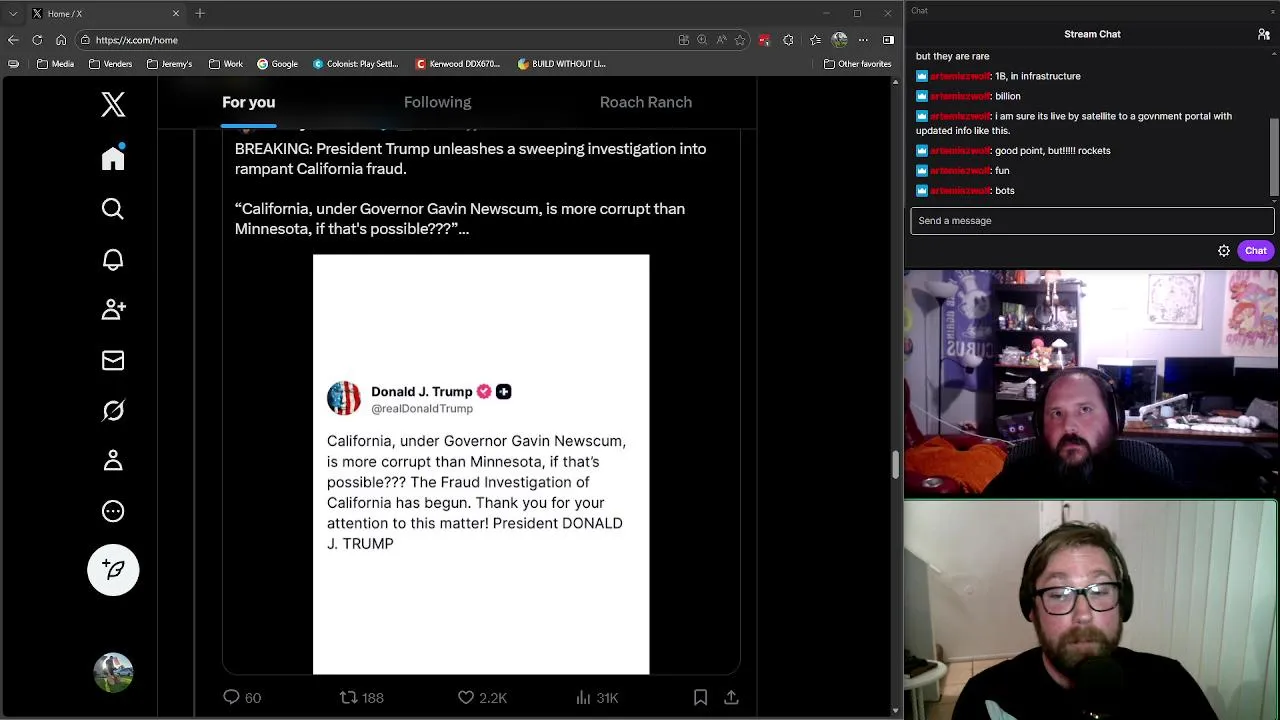Click the page vertical scrollbar thumb
Image resolution: width=1280 pixels, height=720 pixels.
[x=896, y=465]
